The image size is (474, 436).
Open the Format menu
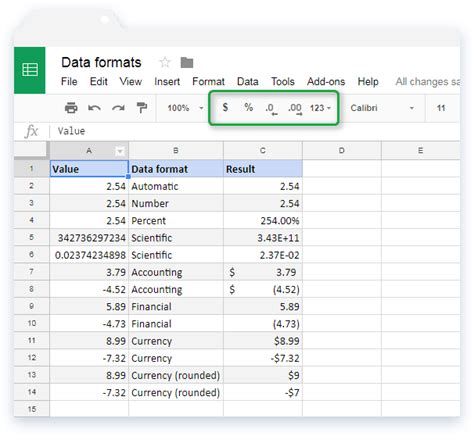[x=208, y=82]
